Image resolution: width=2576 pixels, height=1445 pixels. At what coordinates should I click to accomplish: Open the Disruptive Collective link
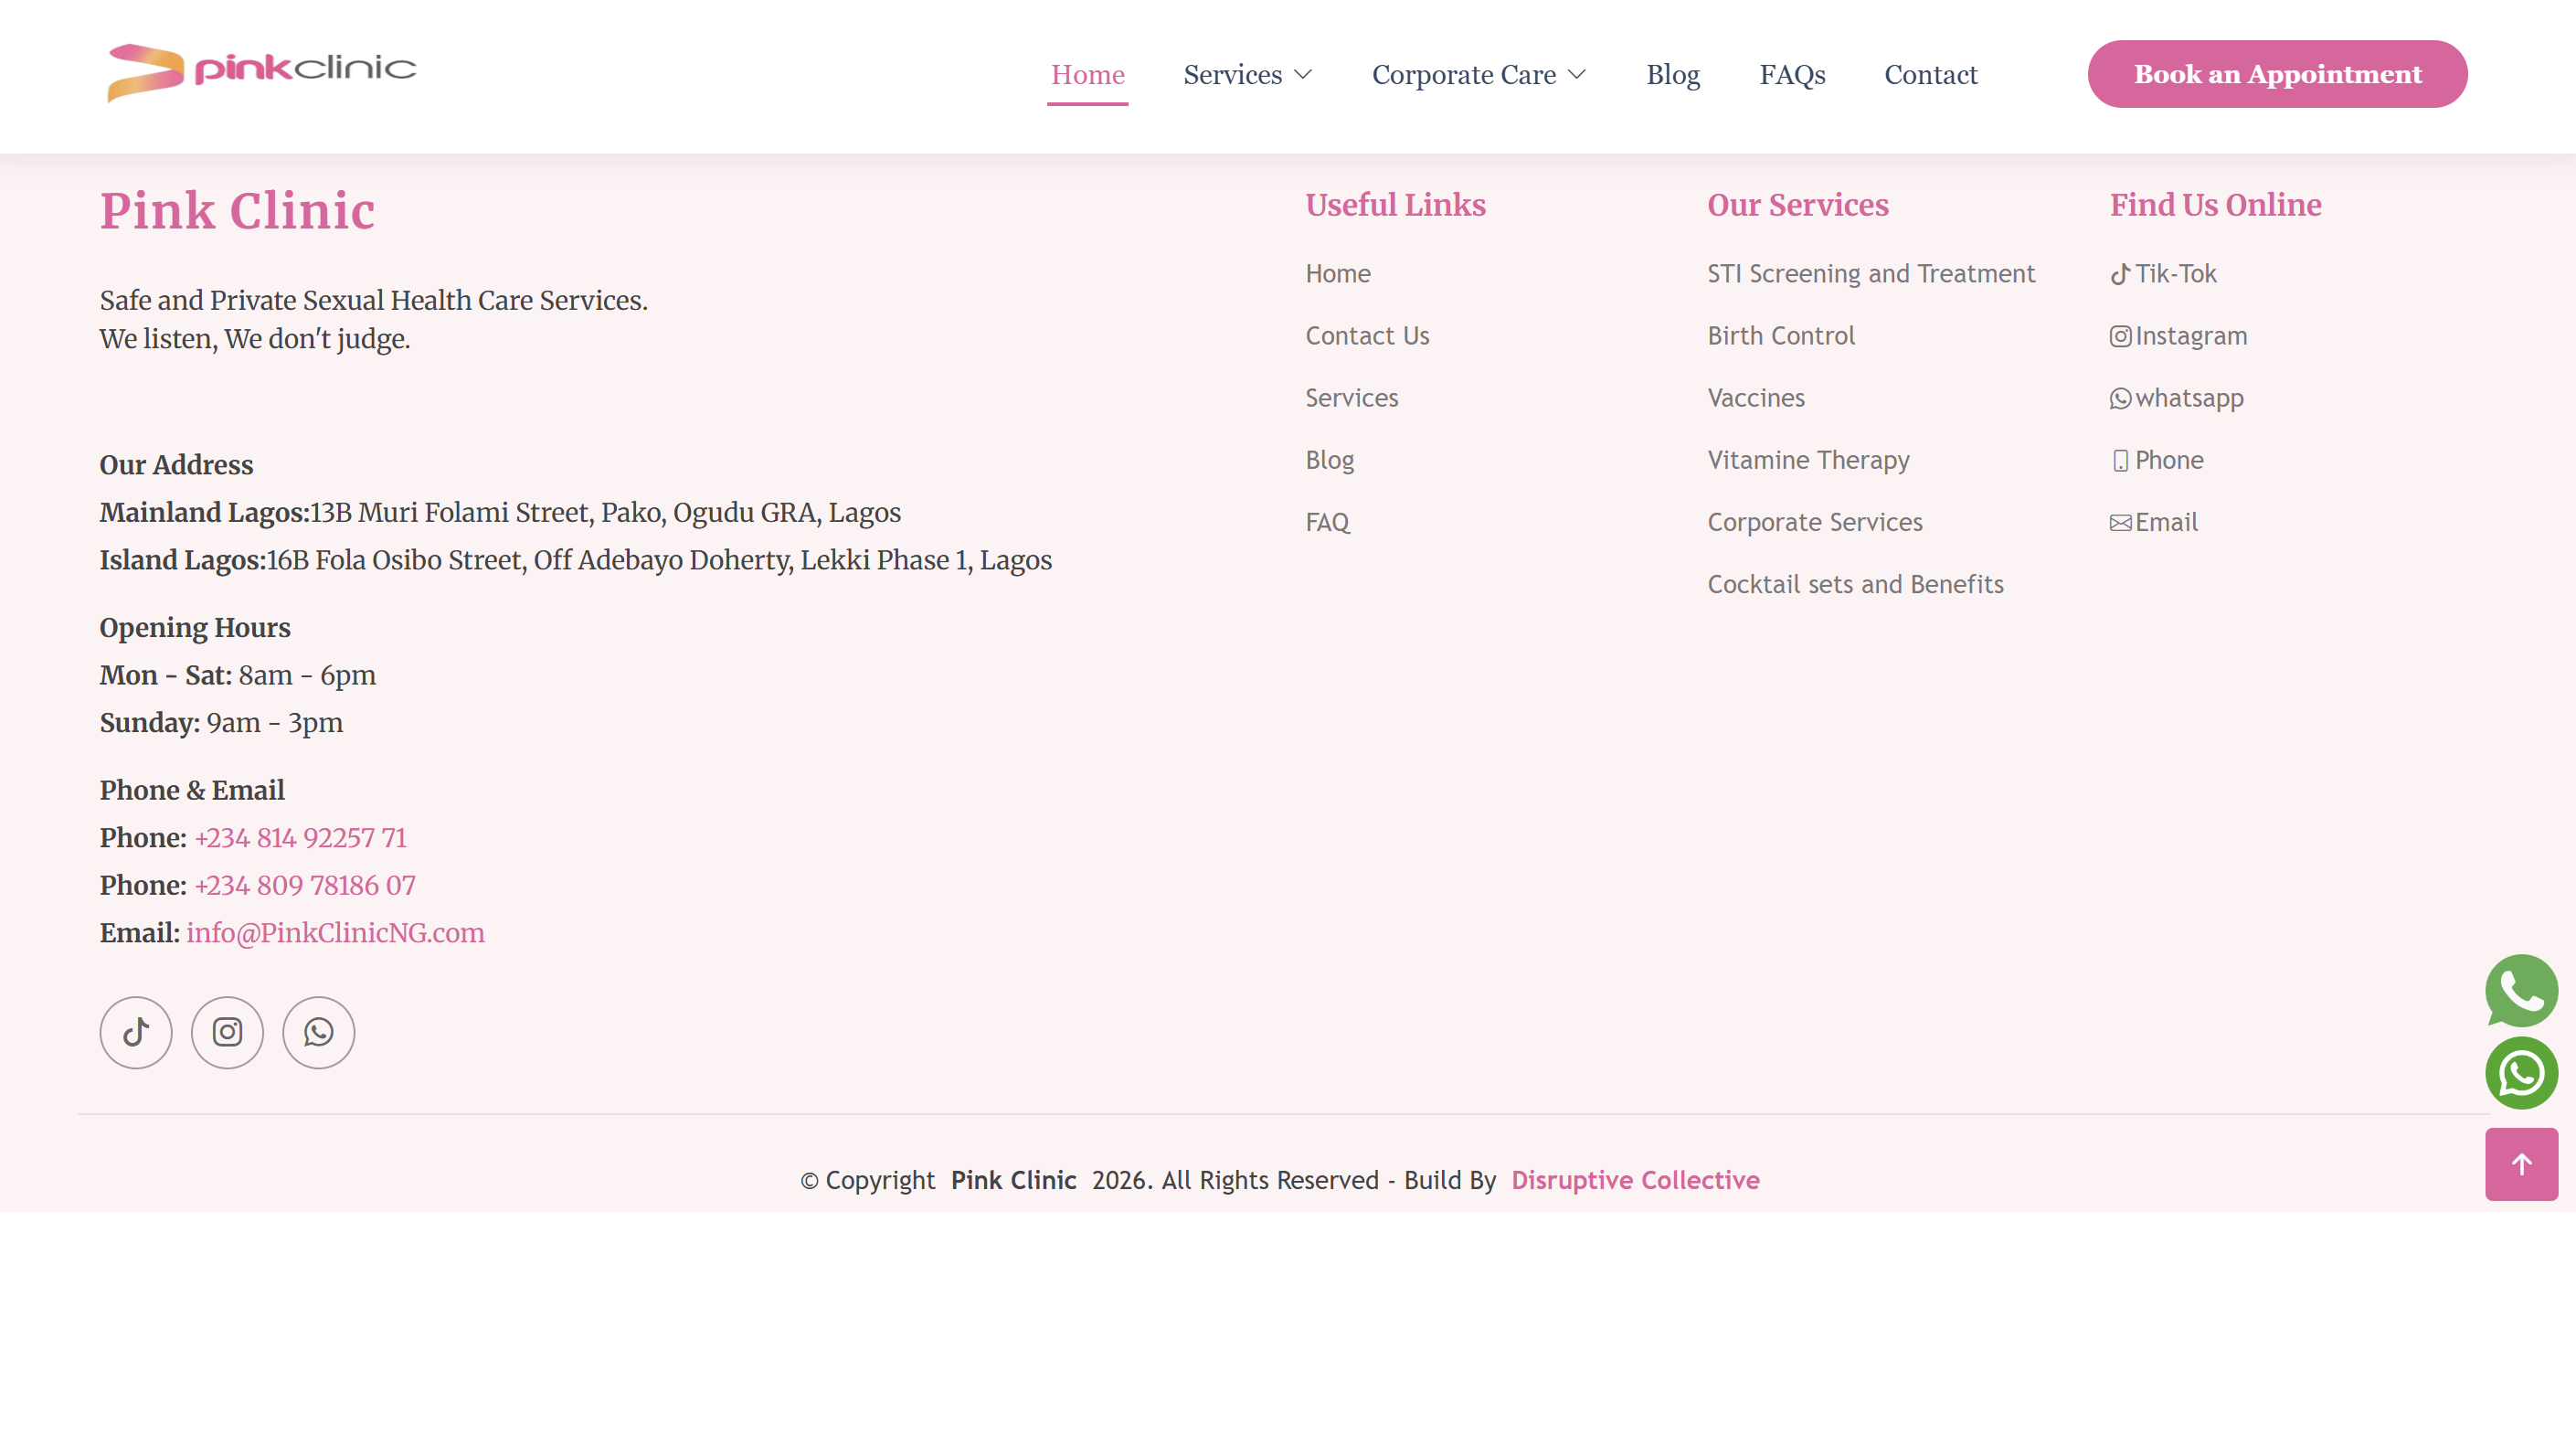[1634, 1180]
